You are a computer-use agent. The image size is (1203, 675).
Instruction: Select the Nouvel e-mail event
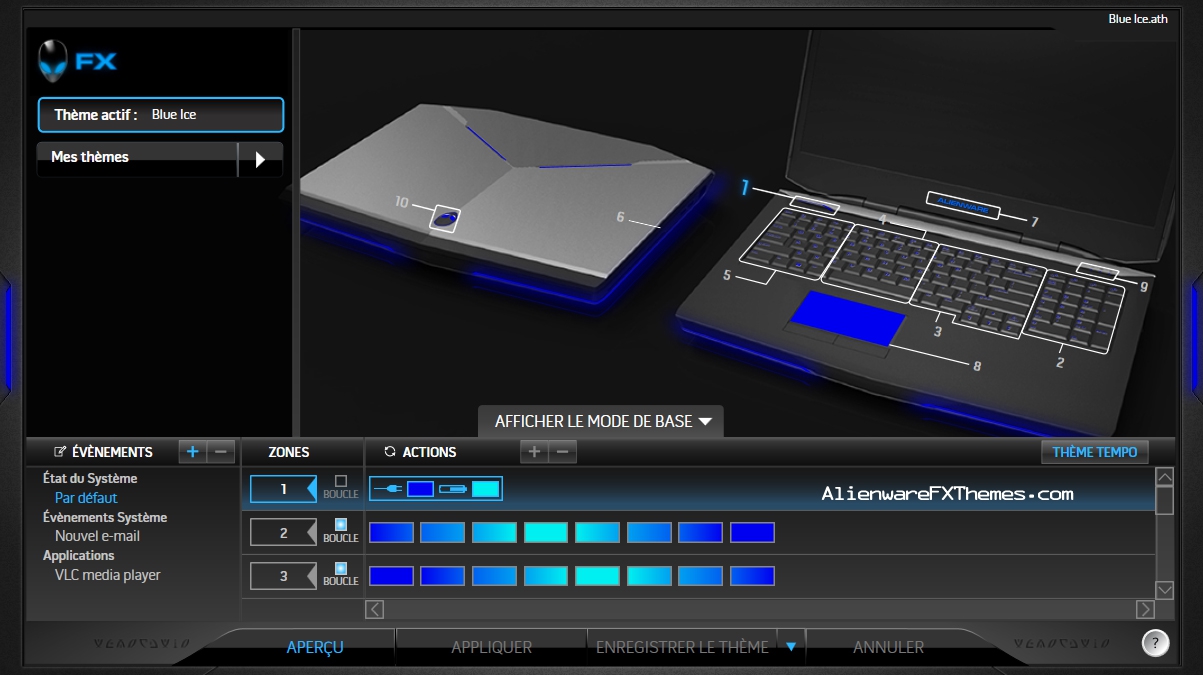(x=97, y=536)
